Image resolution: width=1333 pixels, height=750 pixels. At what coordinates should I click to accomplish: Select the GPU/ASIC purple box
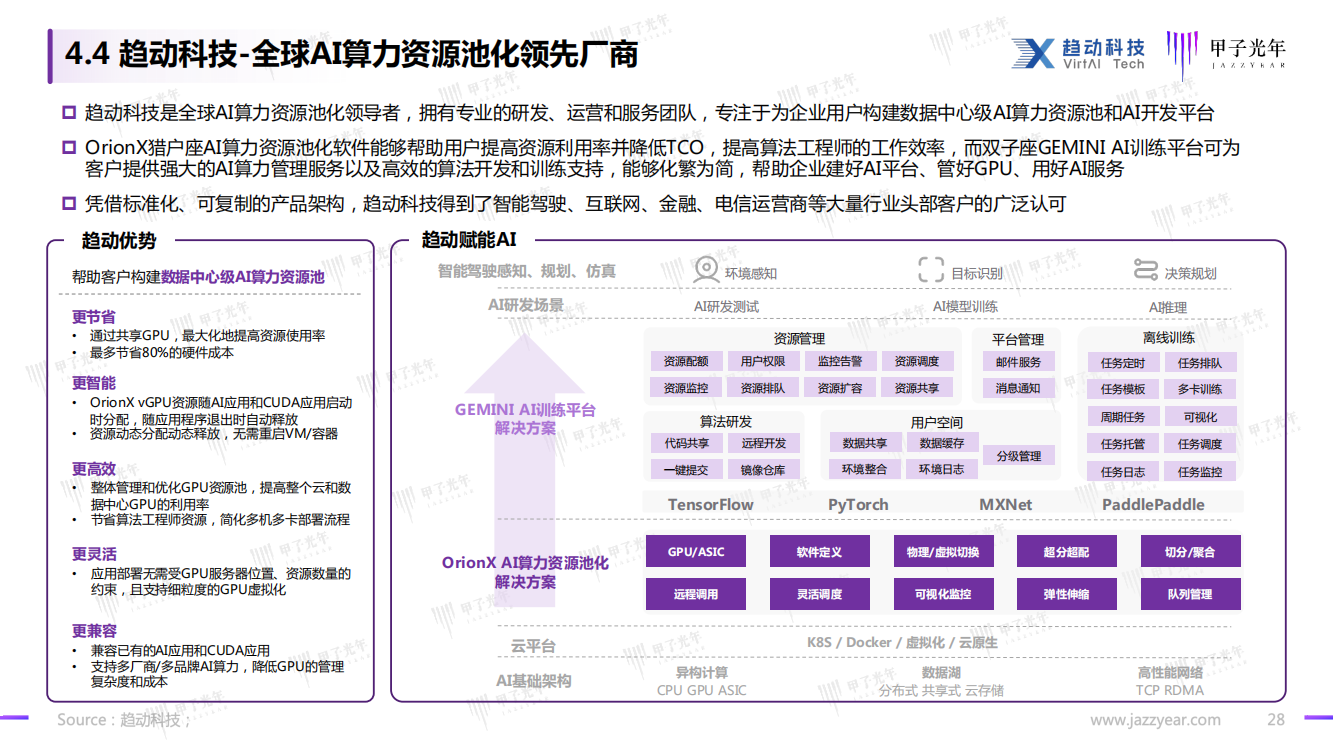point(696,552)
